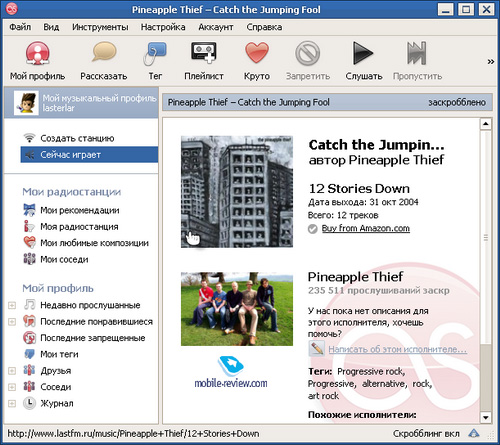Click the pencil edit icon
Screen dimensions: 500x445
(317, 349)
